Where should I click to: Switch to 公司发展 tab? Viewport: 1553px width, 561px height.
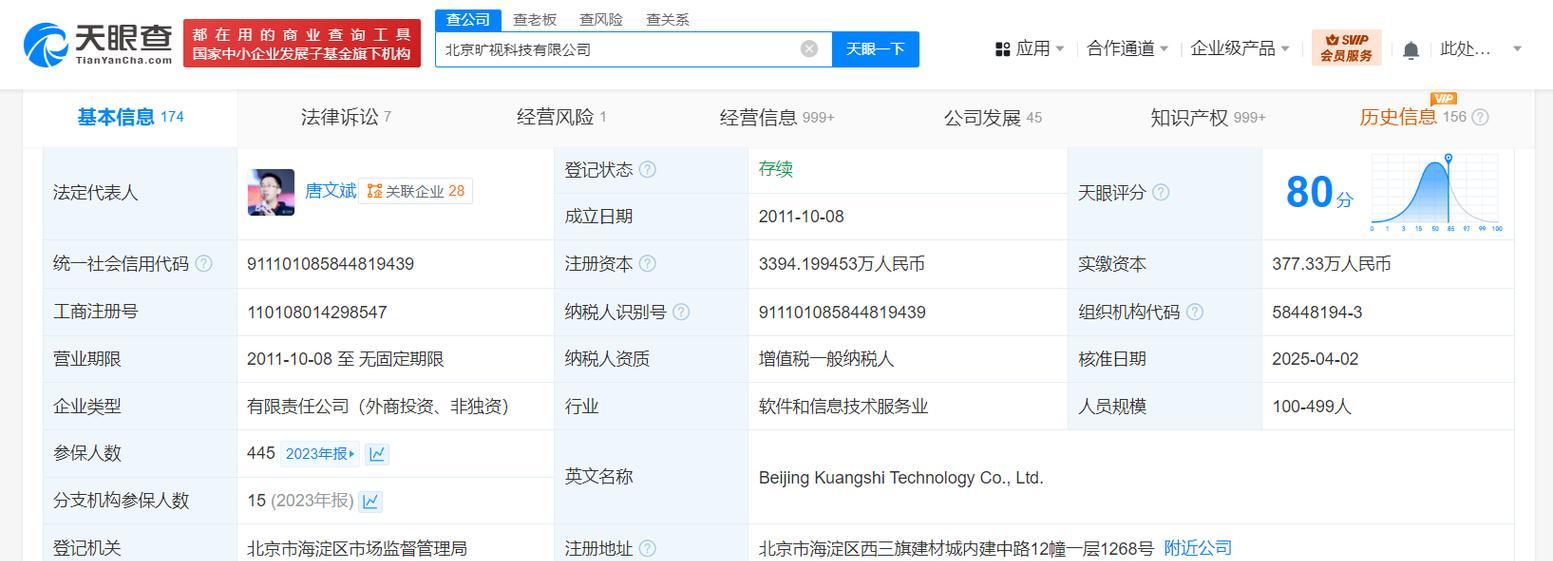992,117
